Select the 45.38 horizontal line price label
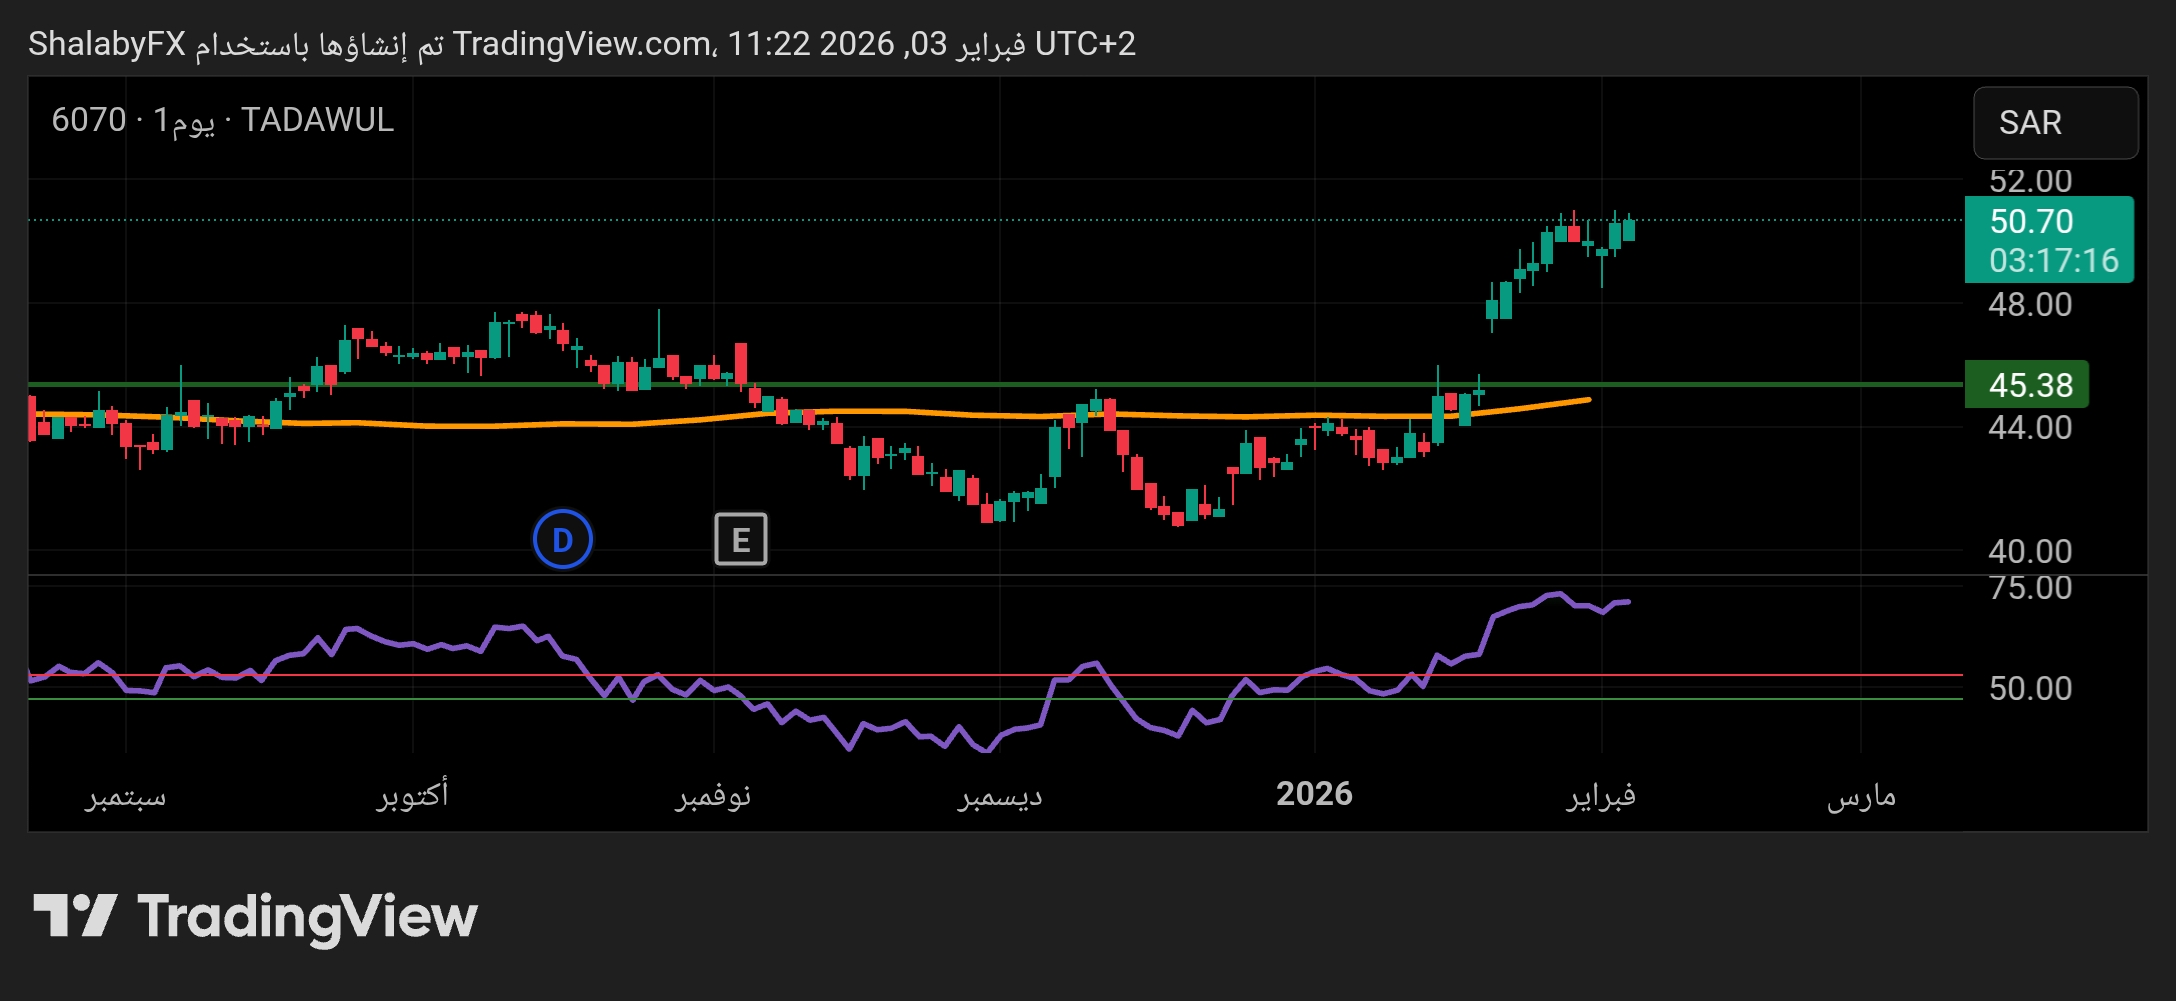Screen dimensions: 2176x1001 click(2029, 385)
